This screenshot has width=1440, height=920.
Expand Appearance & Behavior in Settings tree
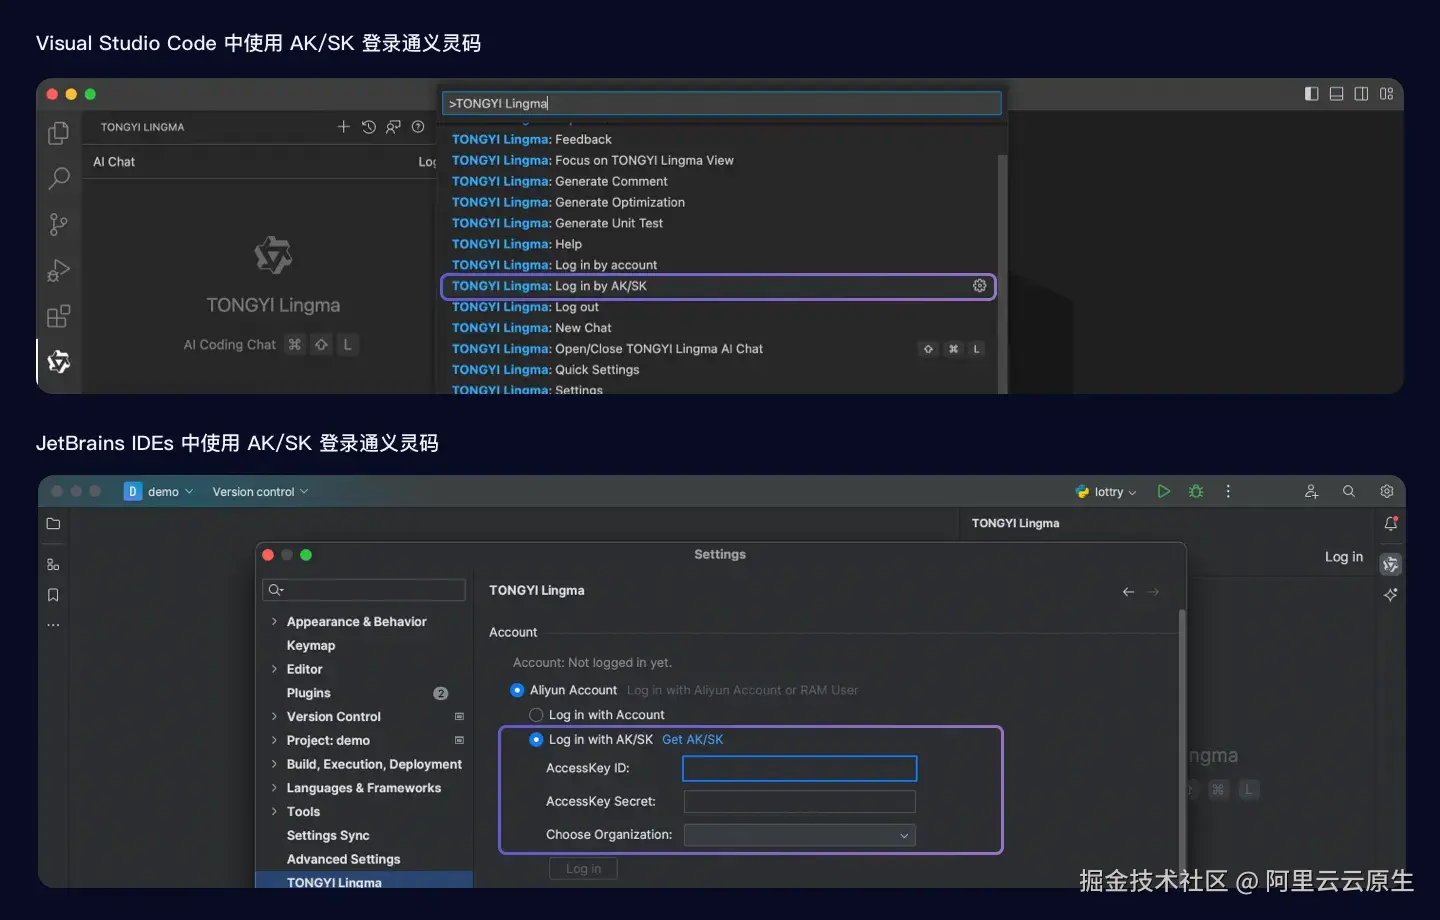[x=274, y=622]
